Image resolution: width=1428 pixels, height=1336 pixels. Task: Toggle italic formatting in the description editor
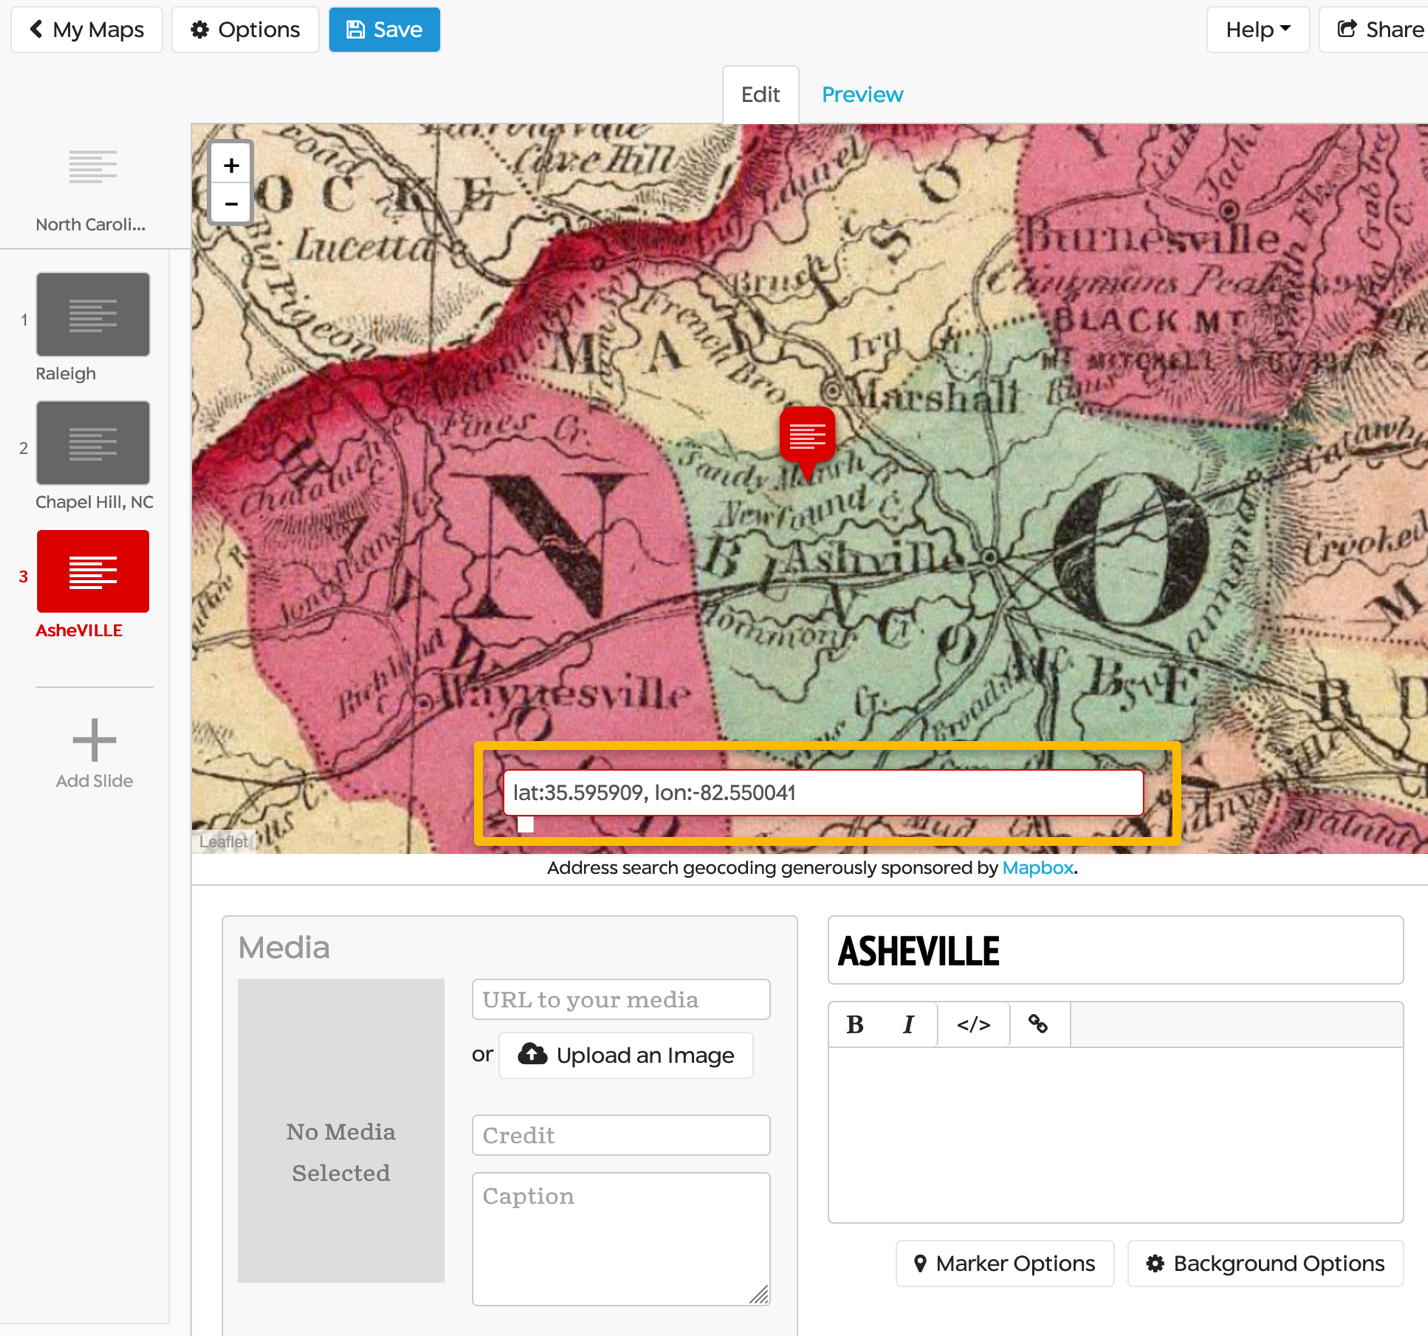coord(908,1024)
